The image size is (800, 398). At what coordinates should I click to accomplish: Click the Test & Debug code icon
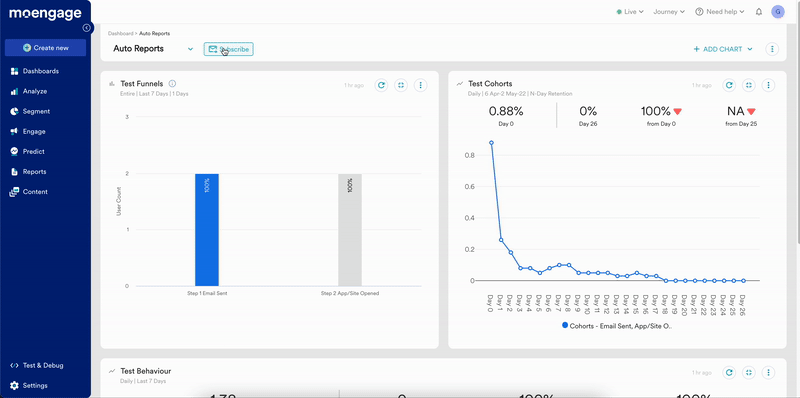point(14,365)
